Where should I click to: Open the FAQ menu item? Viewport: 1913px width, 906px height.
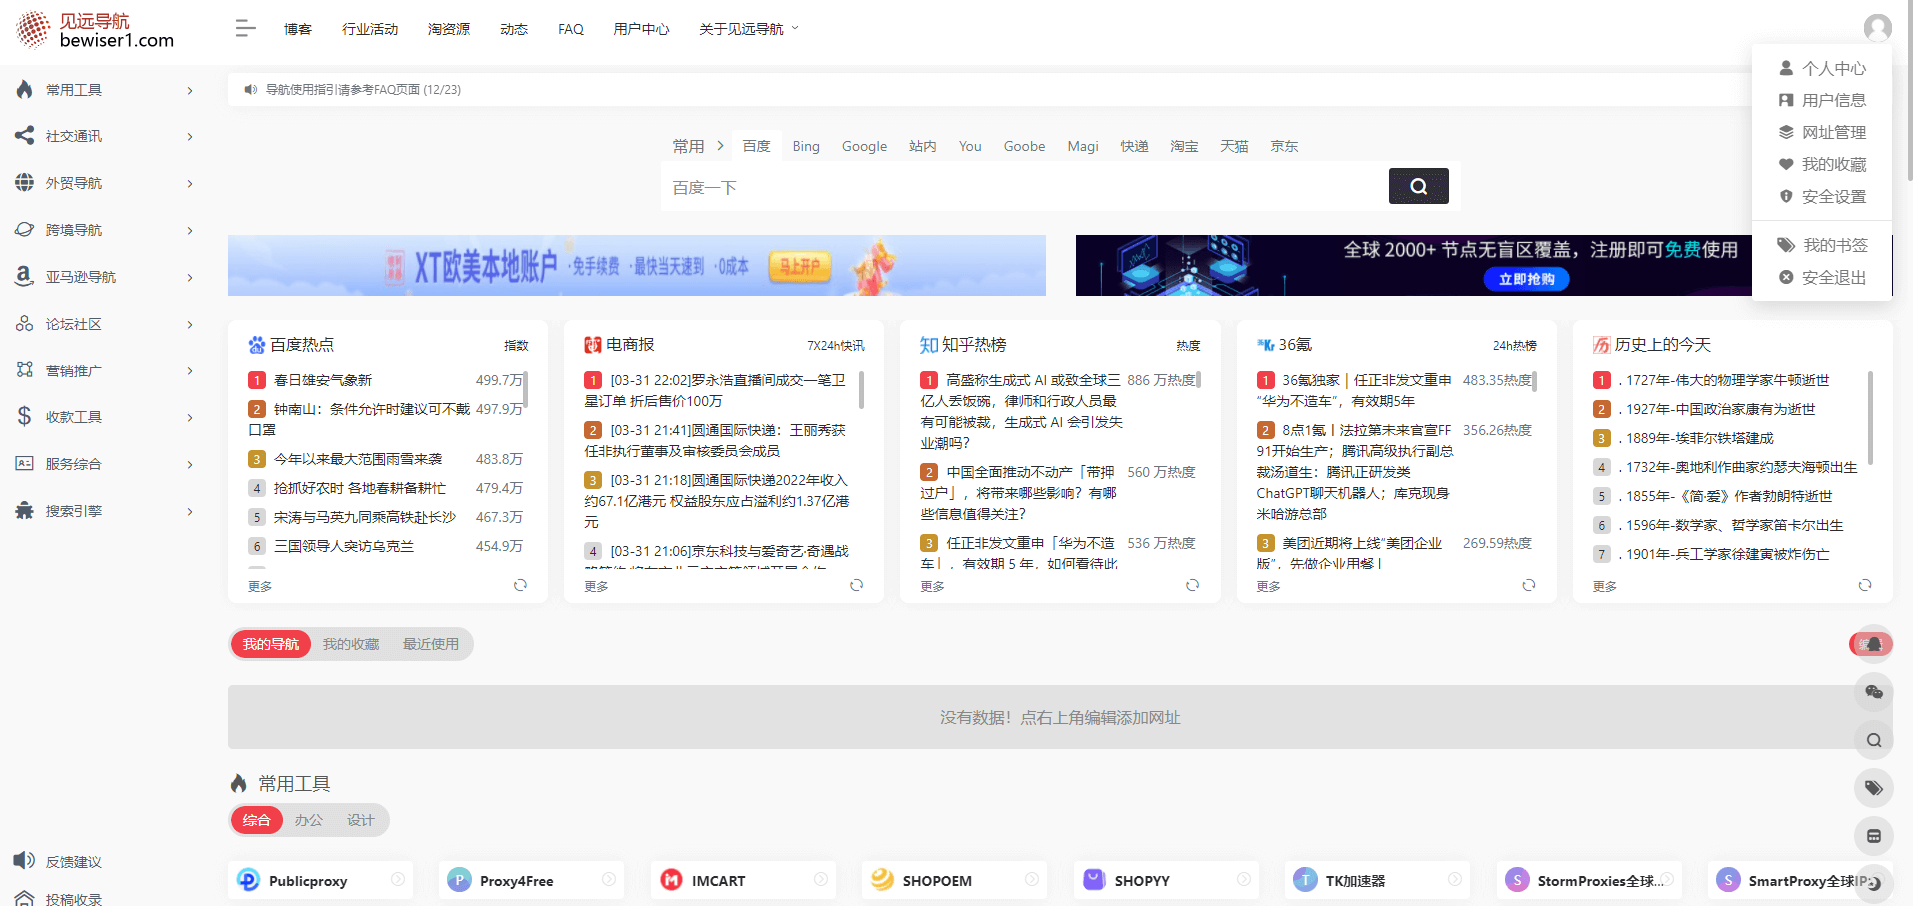coord(570,29)
